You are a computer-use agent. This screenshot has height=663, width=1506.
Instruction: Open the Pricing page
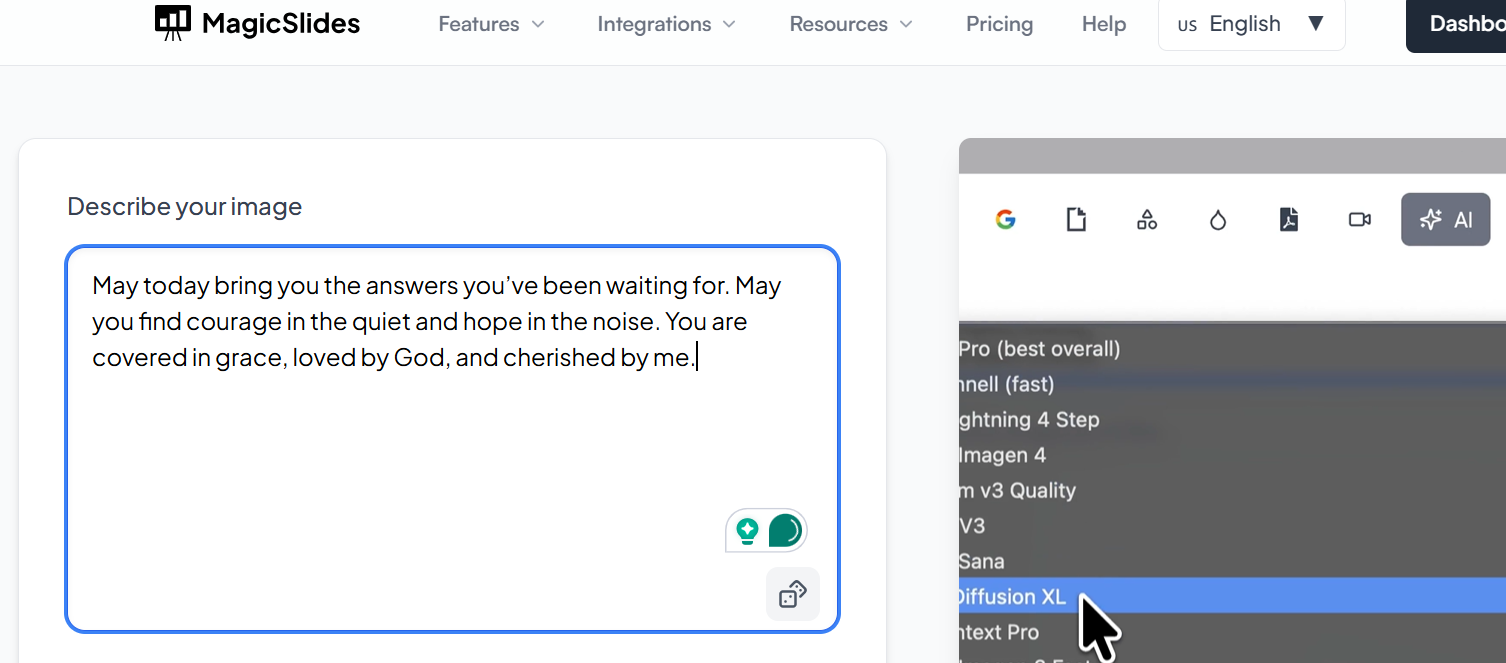pyautogui.click(x=999, y=24)
